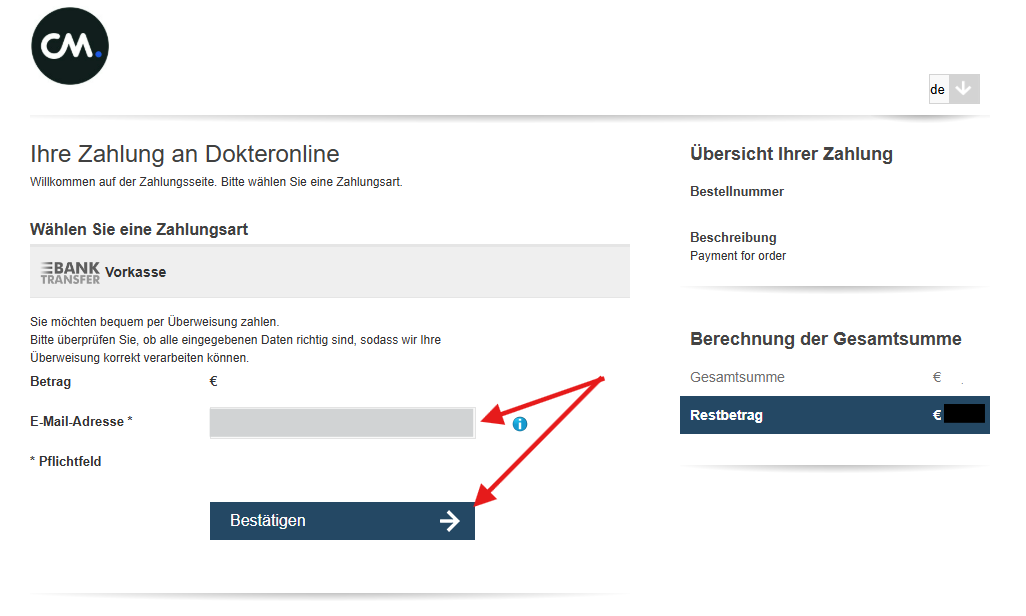
Task: Confirm payment with Bestätigen button
Action: pyautogui.click(x=342, y=521)
